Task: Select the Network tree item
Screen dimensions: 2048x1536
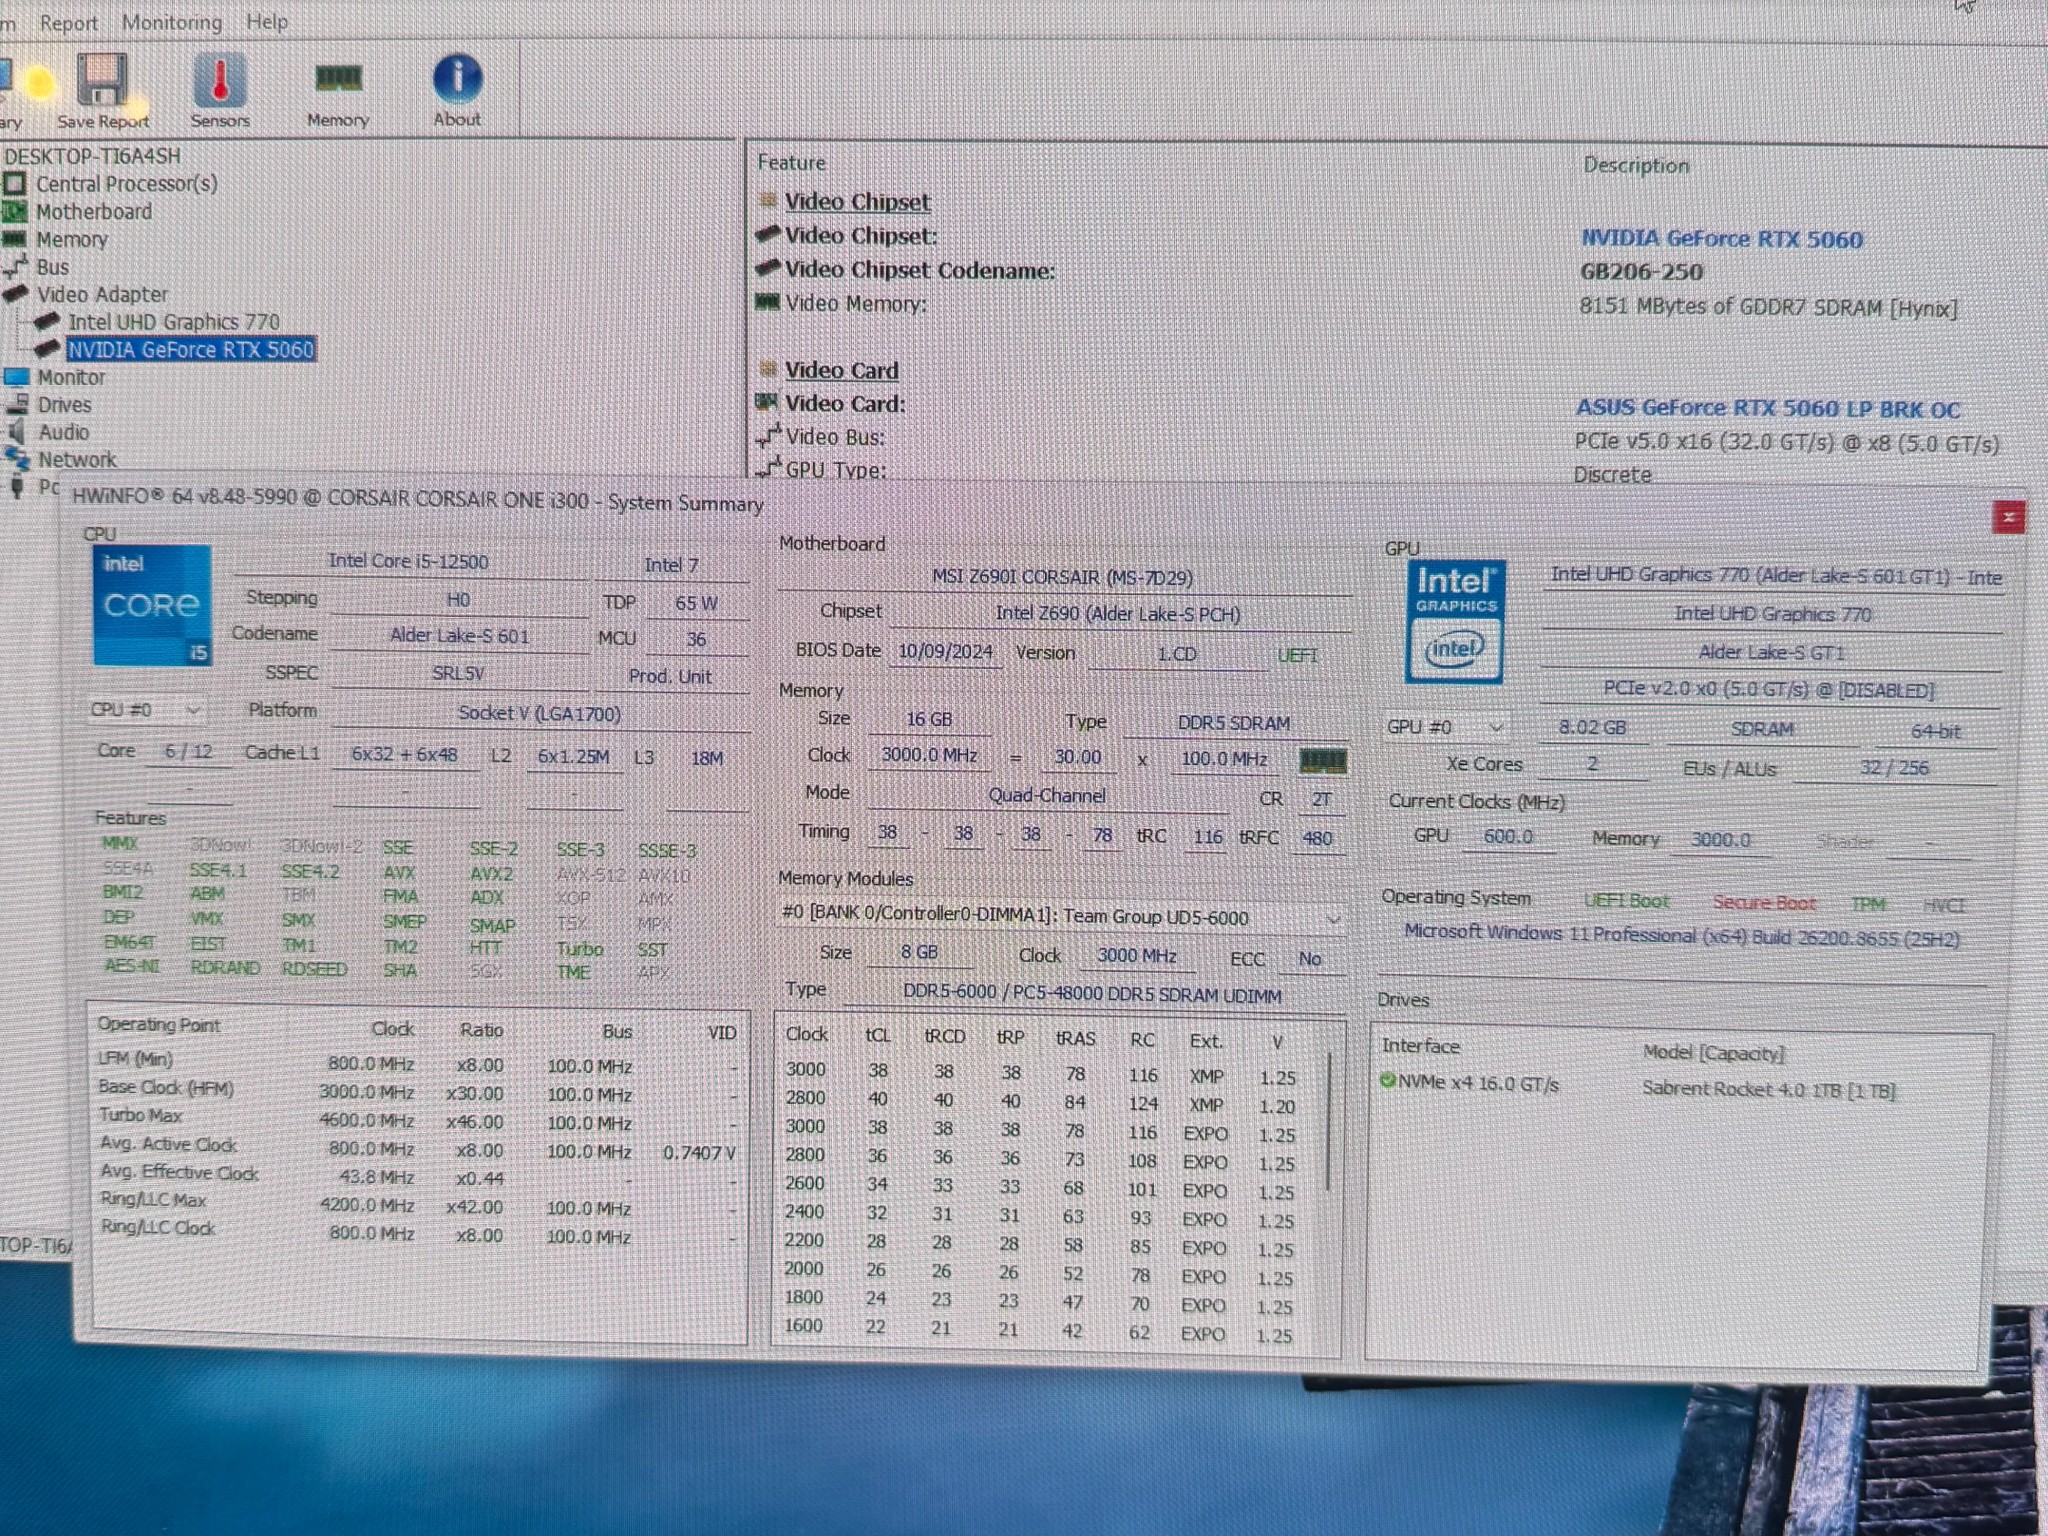Action: (x=77, y=460)
